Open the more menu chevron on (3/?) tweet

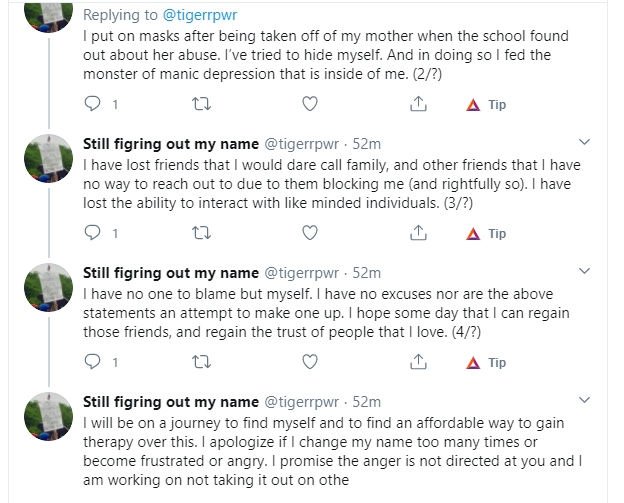click(x=584, y=142)
